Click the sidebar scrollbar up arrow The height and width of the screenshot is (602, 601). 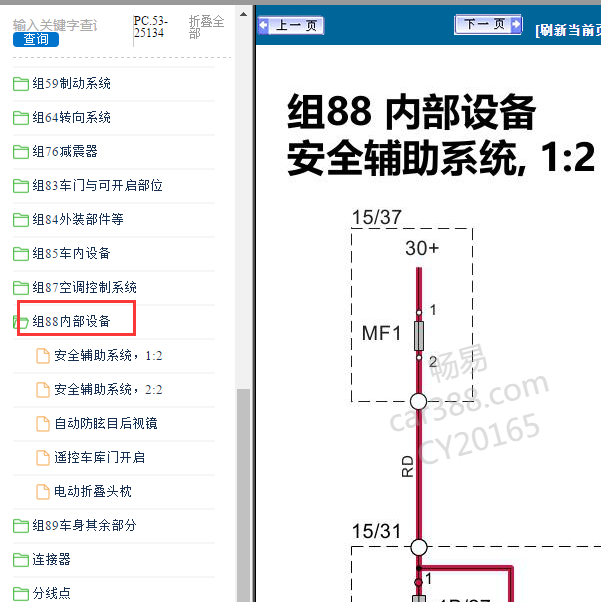243,15
